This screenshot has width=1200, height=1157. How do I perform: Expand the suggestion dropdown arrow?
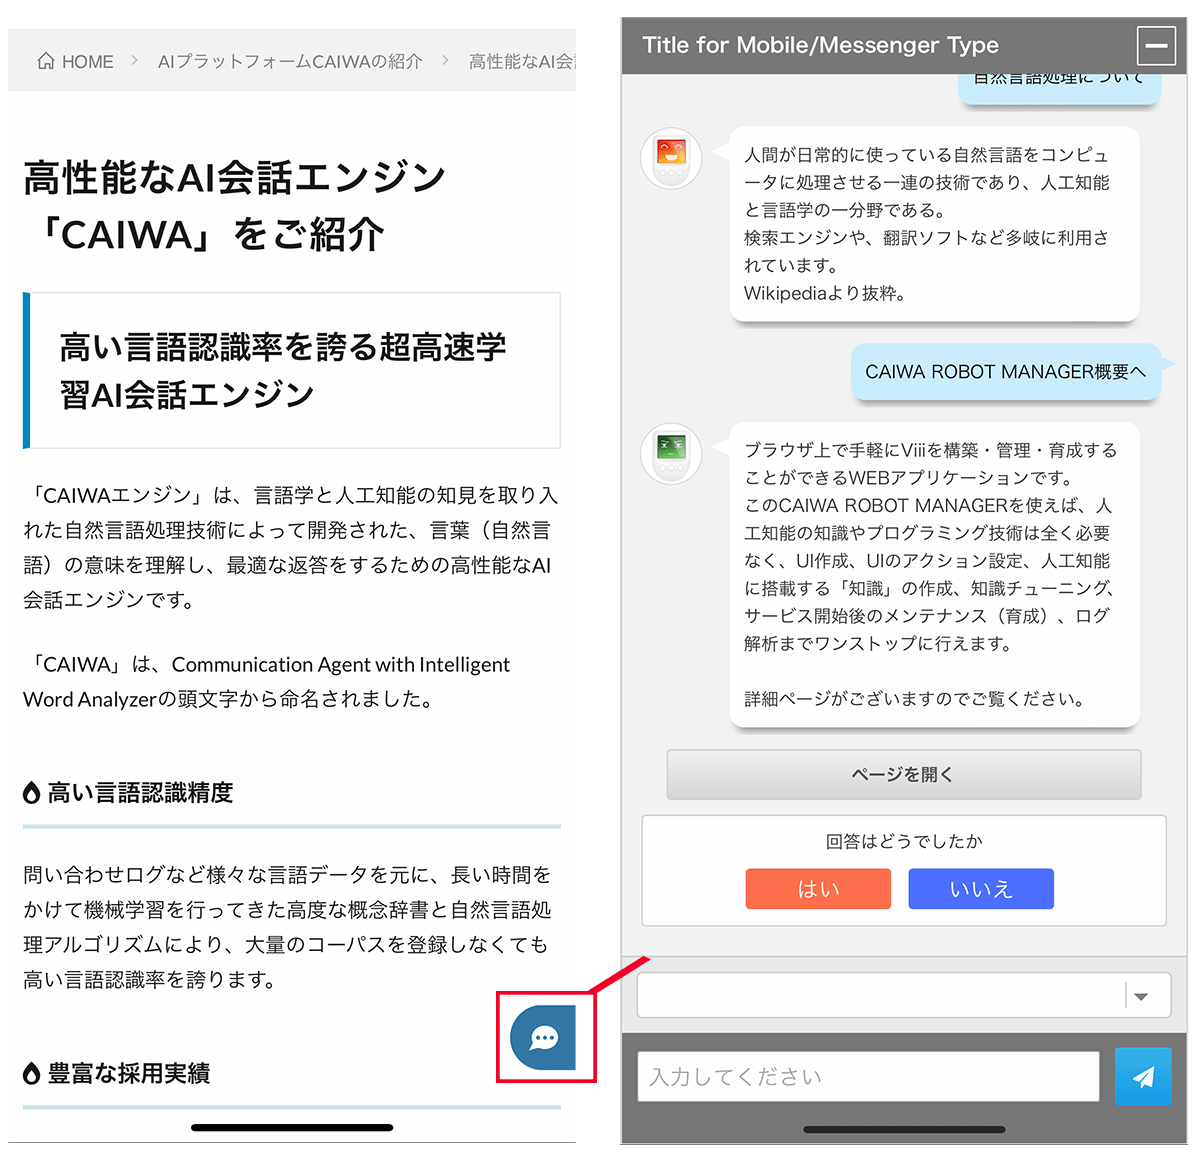pyautogui.click(x=1141, y=996)
